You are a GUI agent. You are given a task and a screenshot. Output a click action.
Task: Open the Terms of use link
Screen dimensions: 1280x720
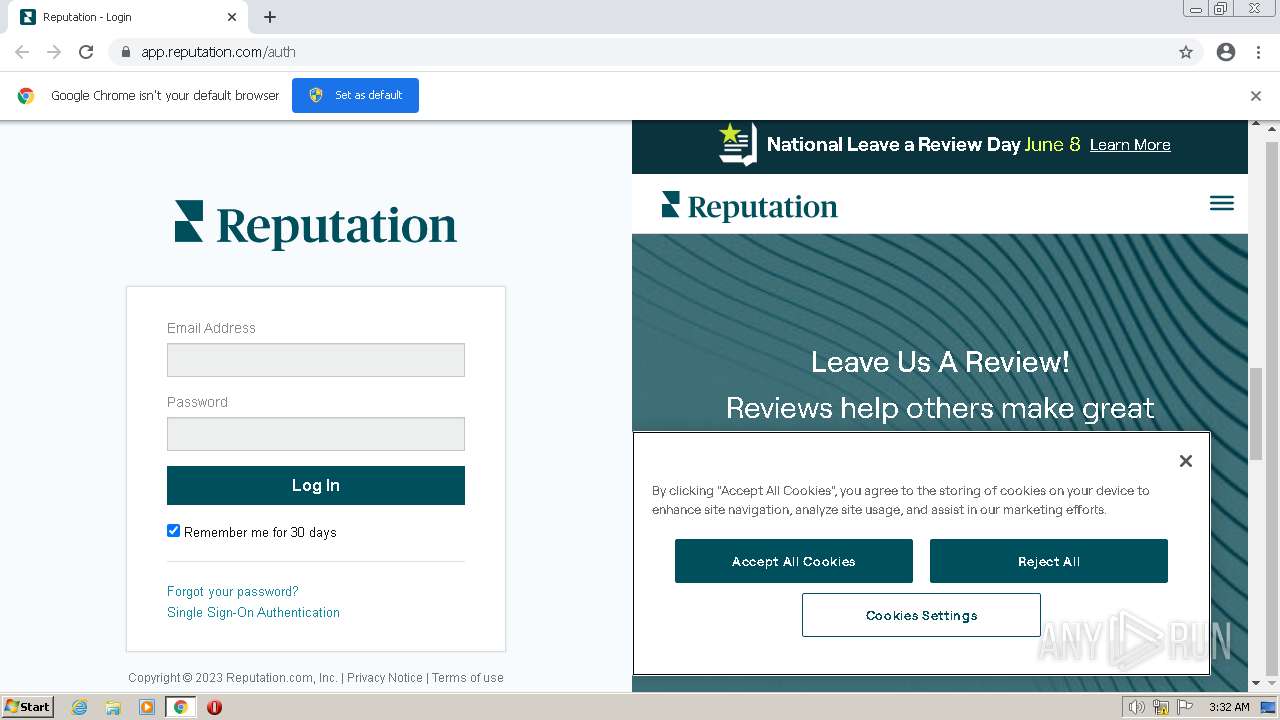(468, 677)
